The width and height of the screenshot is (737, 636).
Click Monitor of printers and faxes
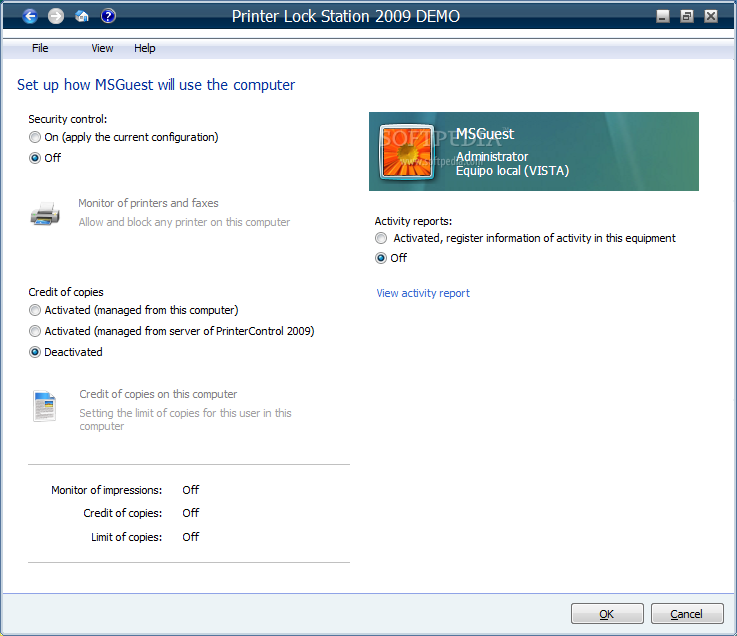pos(148,203)
